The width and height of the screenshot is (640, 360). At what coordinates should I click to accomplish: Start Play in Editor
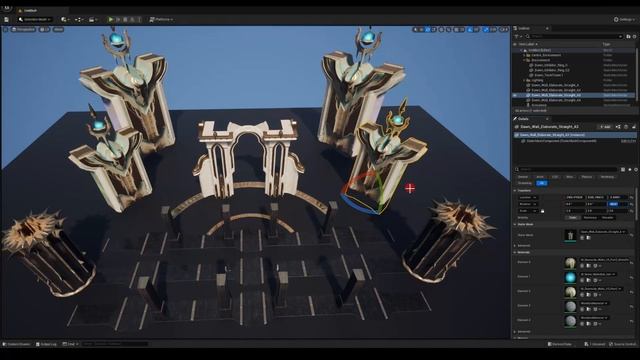[110, 19]
